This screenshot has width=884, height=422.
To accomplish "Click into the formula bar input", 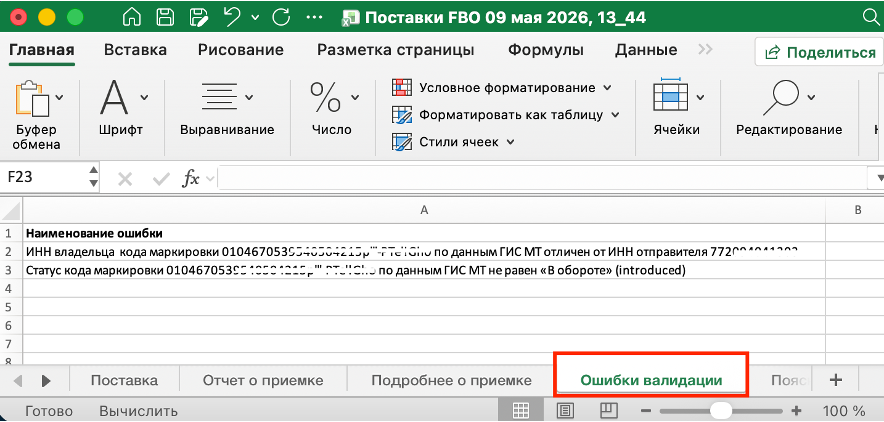I will [542, 179].
